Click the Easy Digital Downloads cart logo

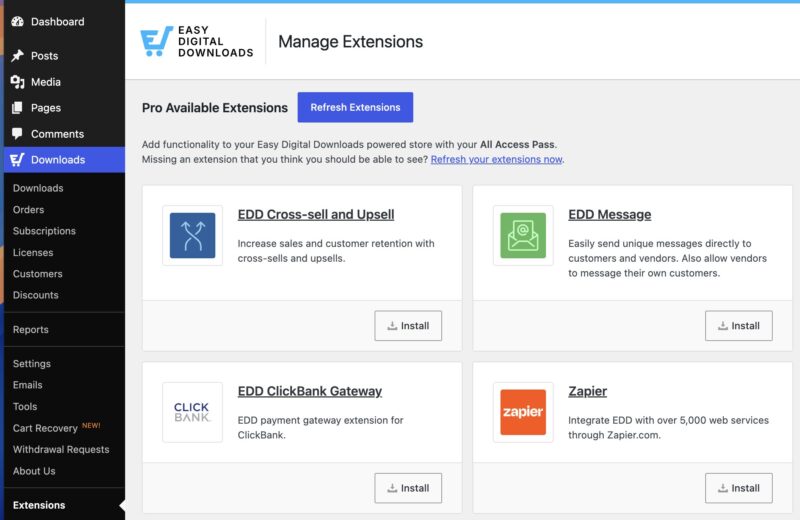click(x=156, y=41)
